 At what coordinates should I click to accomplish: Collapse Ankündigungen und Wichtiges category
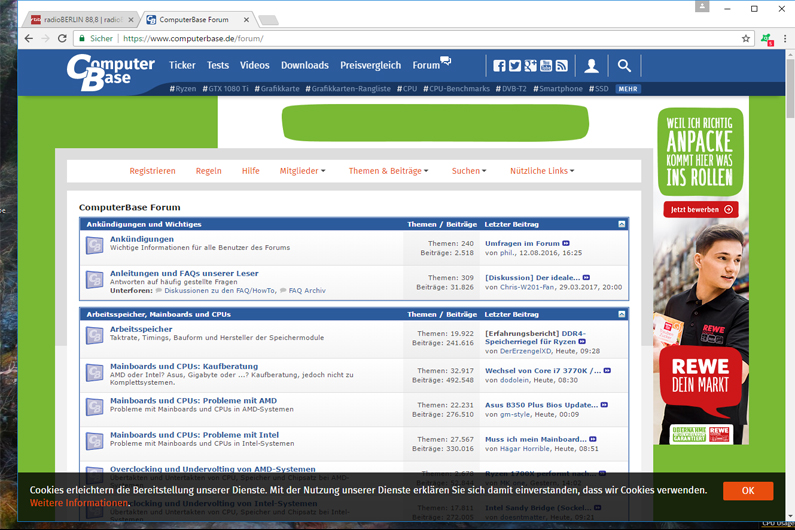(622, 224)
